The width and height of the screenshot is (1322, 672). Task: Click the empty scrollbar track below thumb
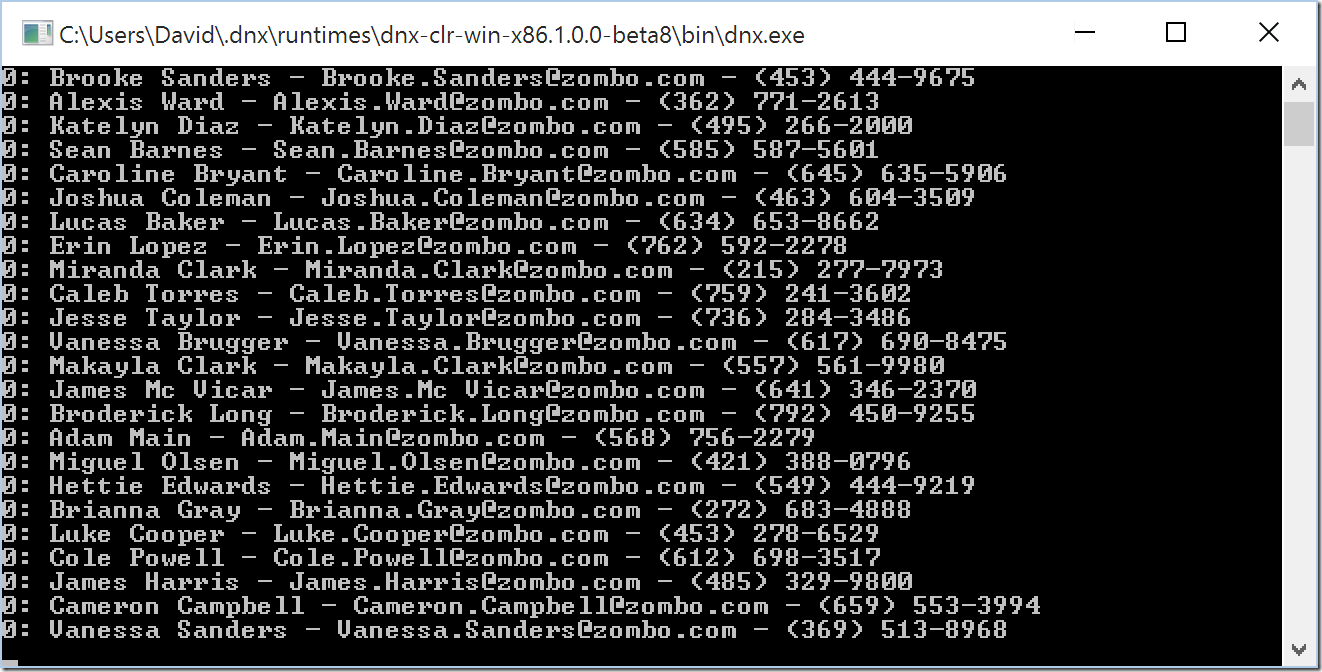[1299, 390]
